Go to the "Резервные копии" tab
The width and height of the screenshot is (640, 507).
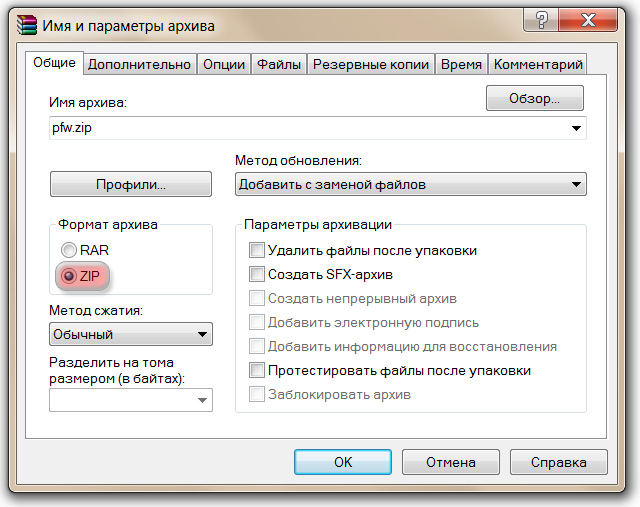(x=370, y=64)
